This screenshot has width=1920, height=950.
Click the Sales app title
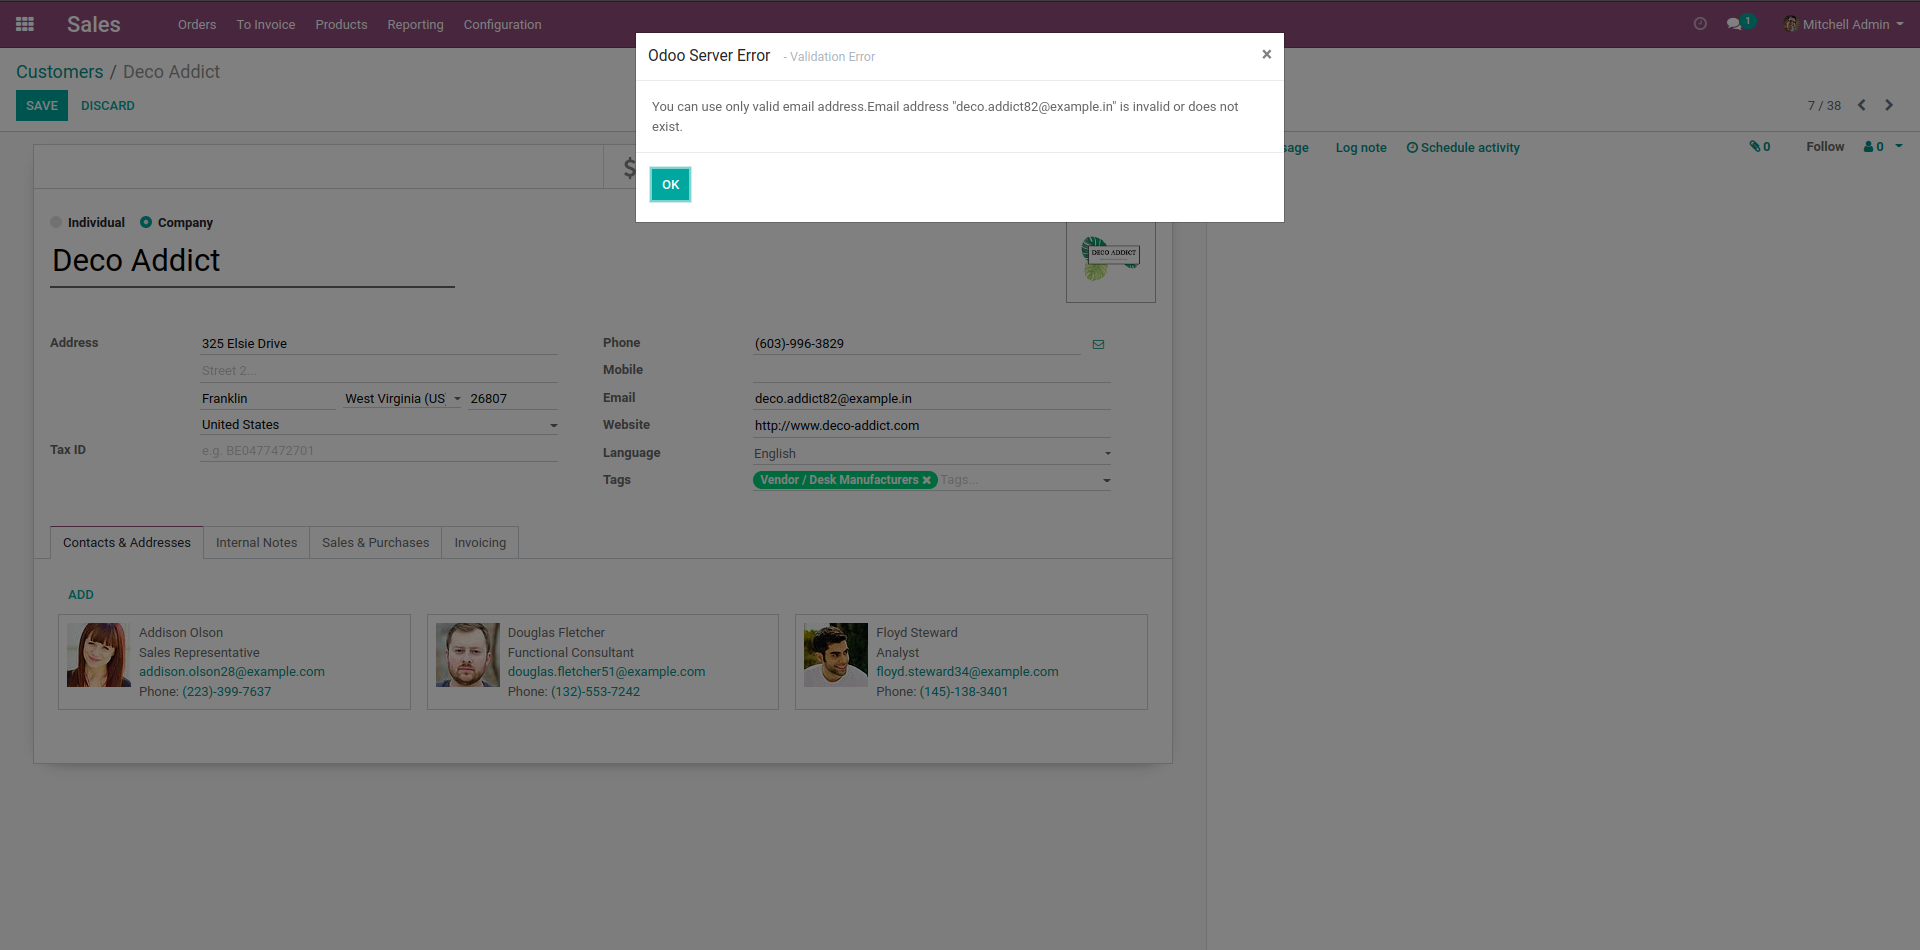[94, 24]
